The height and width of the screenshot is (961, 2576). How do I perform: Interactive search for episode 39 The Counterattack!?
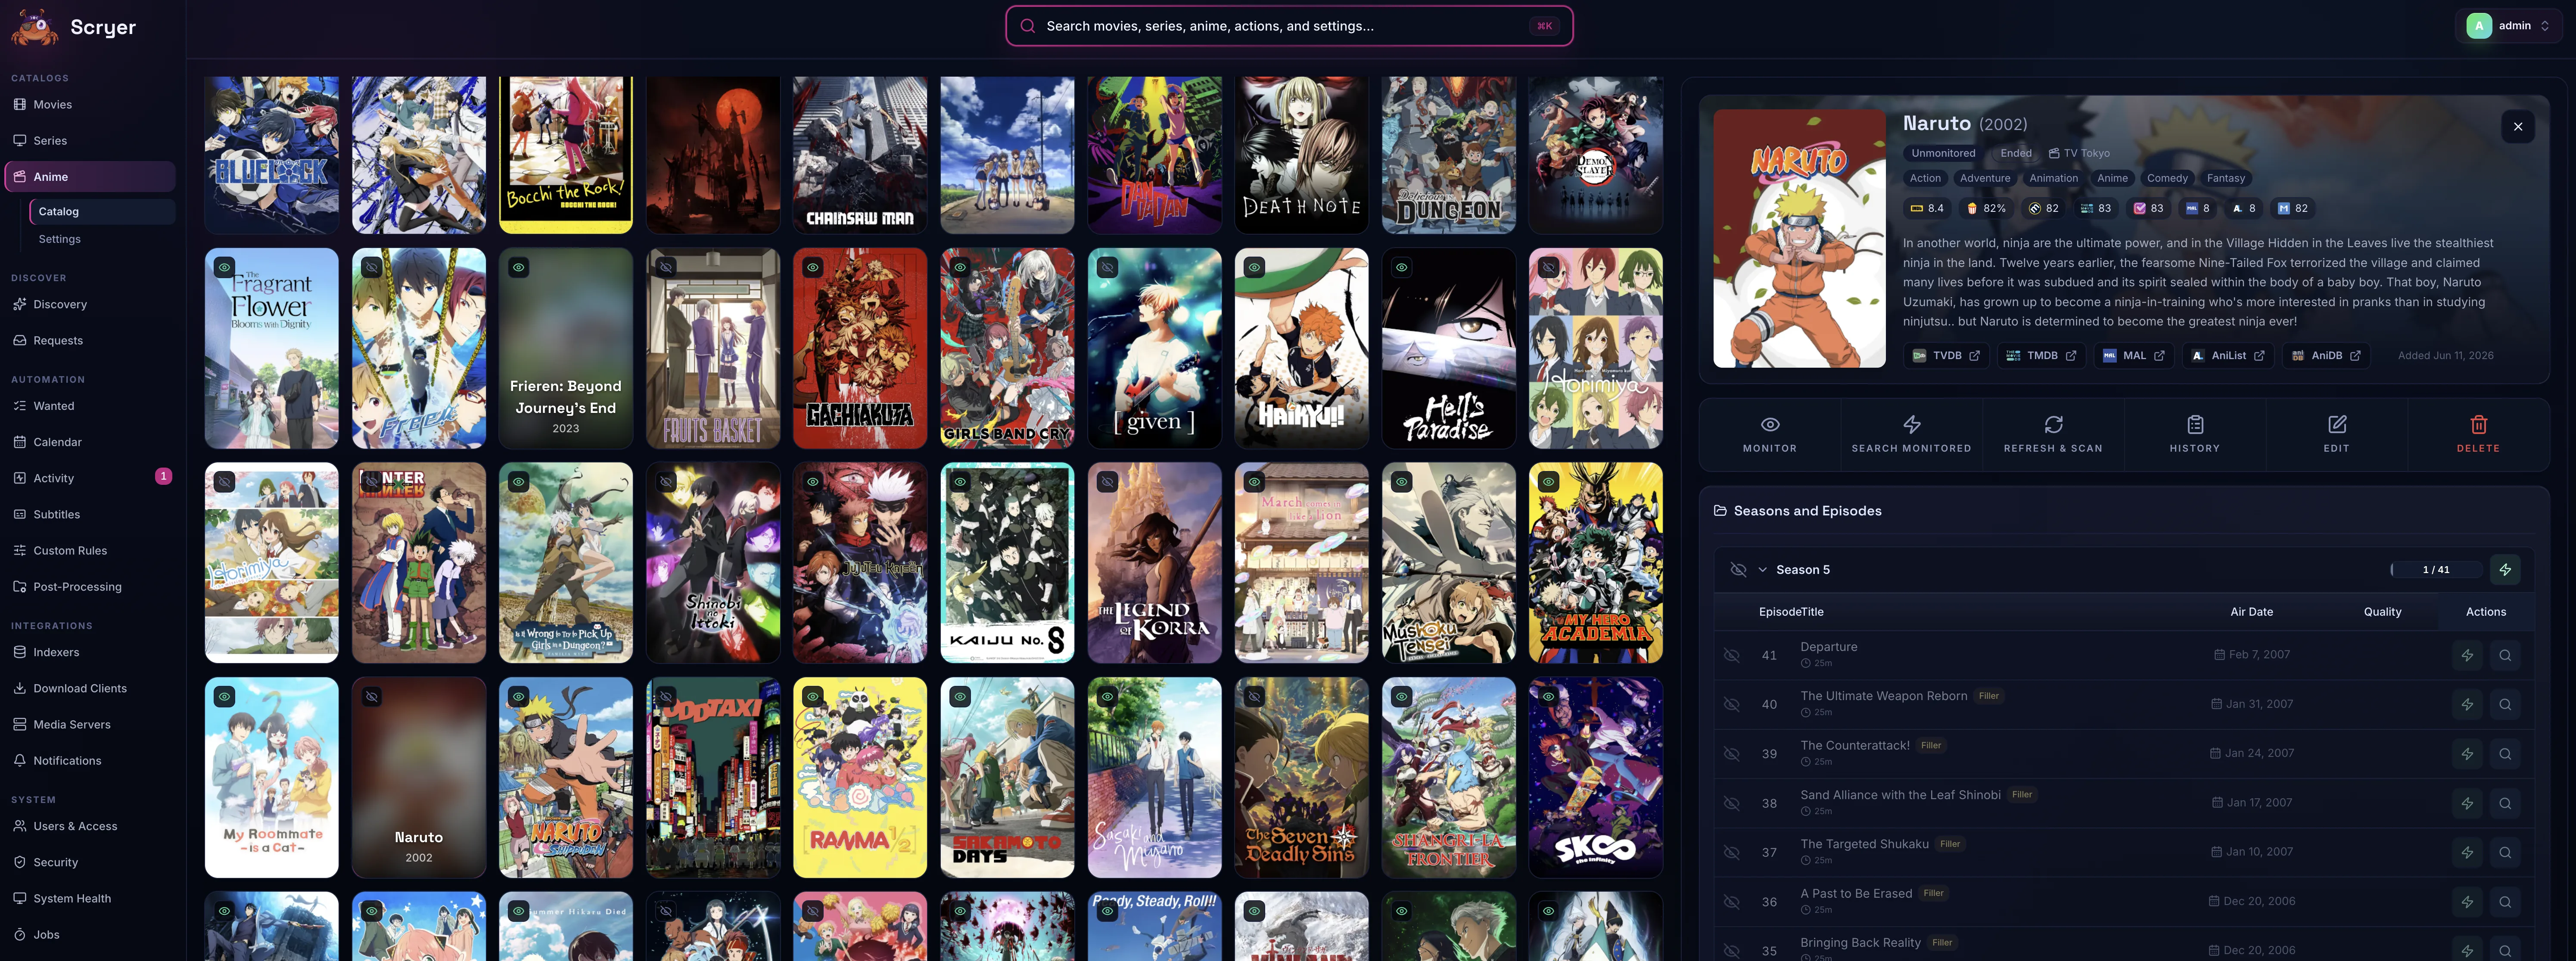pos(2505,754)
